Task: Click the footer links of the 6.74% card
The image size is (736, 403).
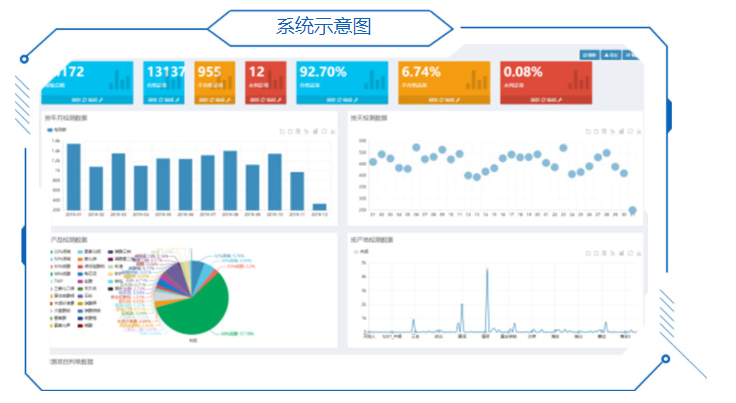Action: tap(444, 100)
